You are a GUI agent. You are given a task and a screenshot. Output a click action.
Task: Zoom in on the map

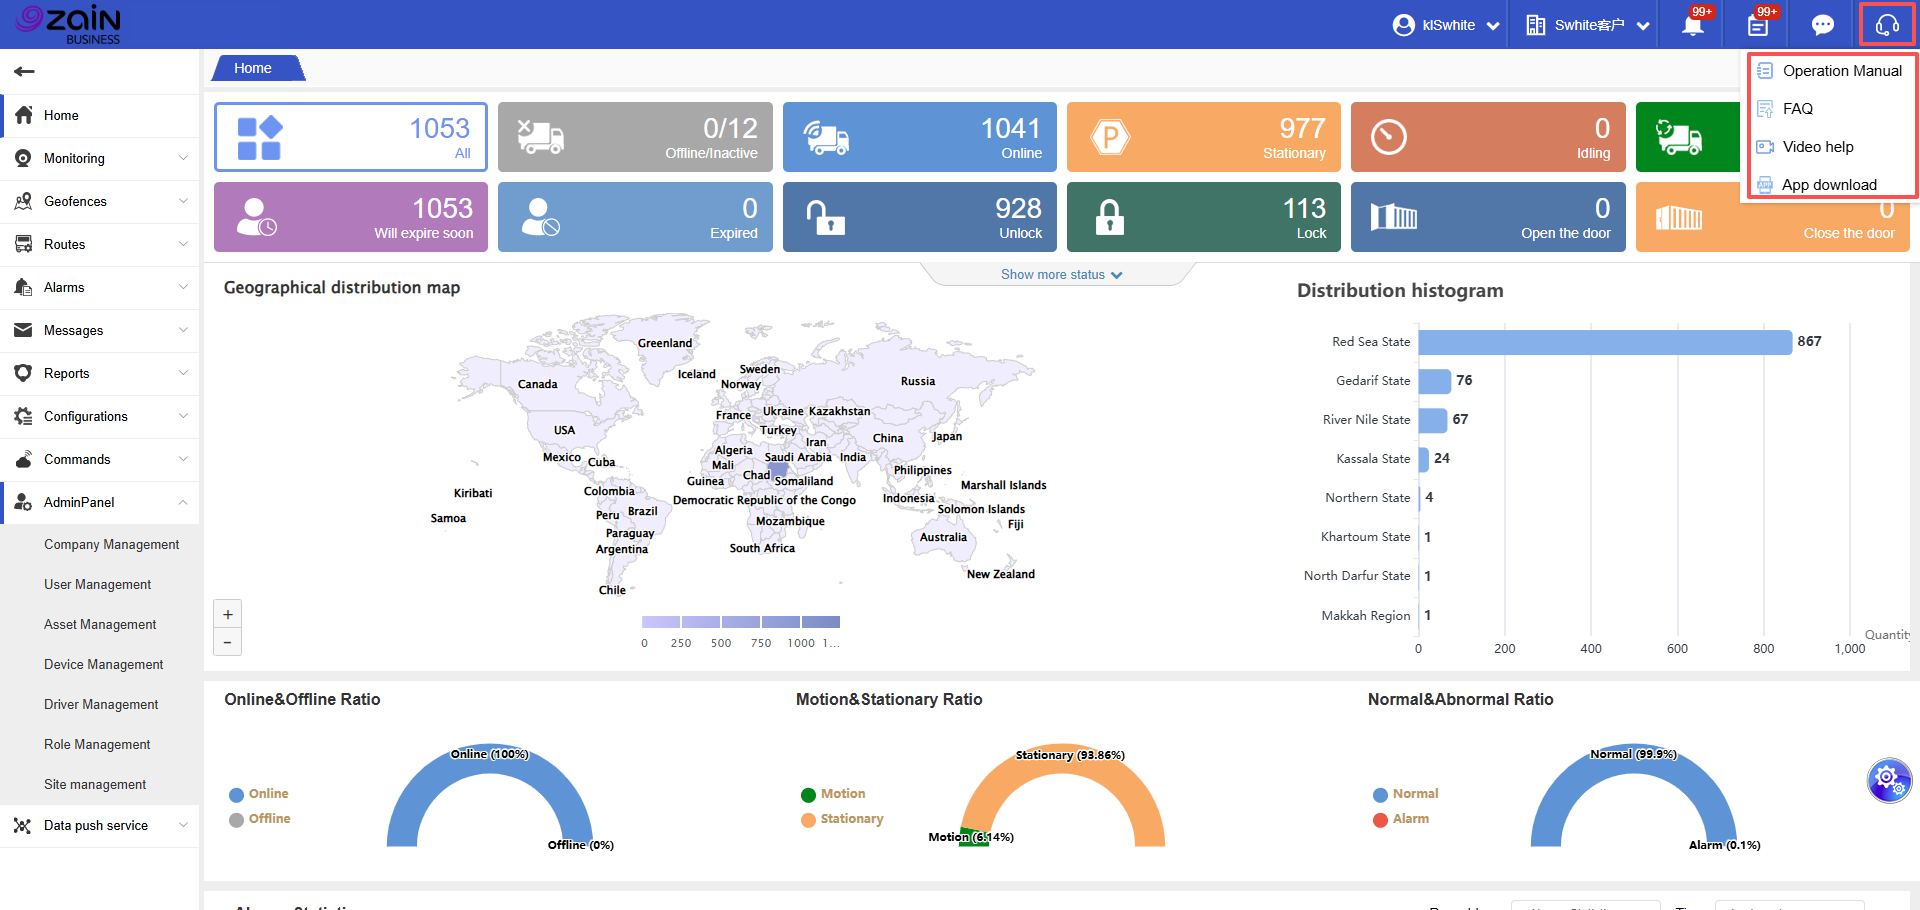[228, 615]
